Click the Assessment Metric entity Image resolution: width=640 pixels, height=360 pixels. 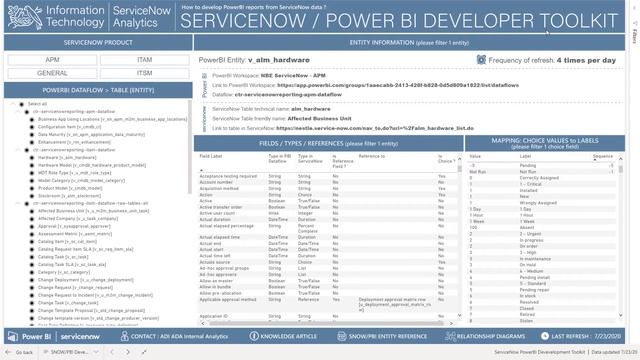click(75, 234)
